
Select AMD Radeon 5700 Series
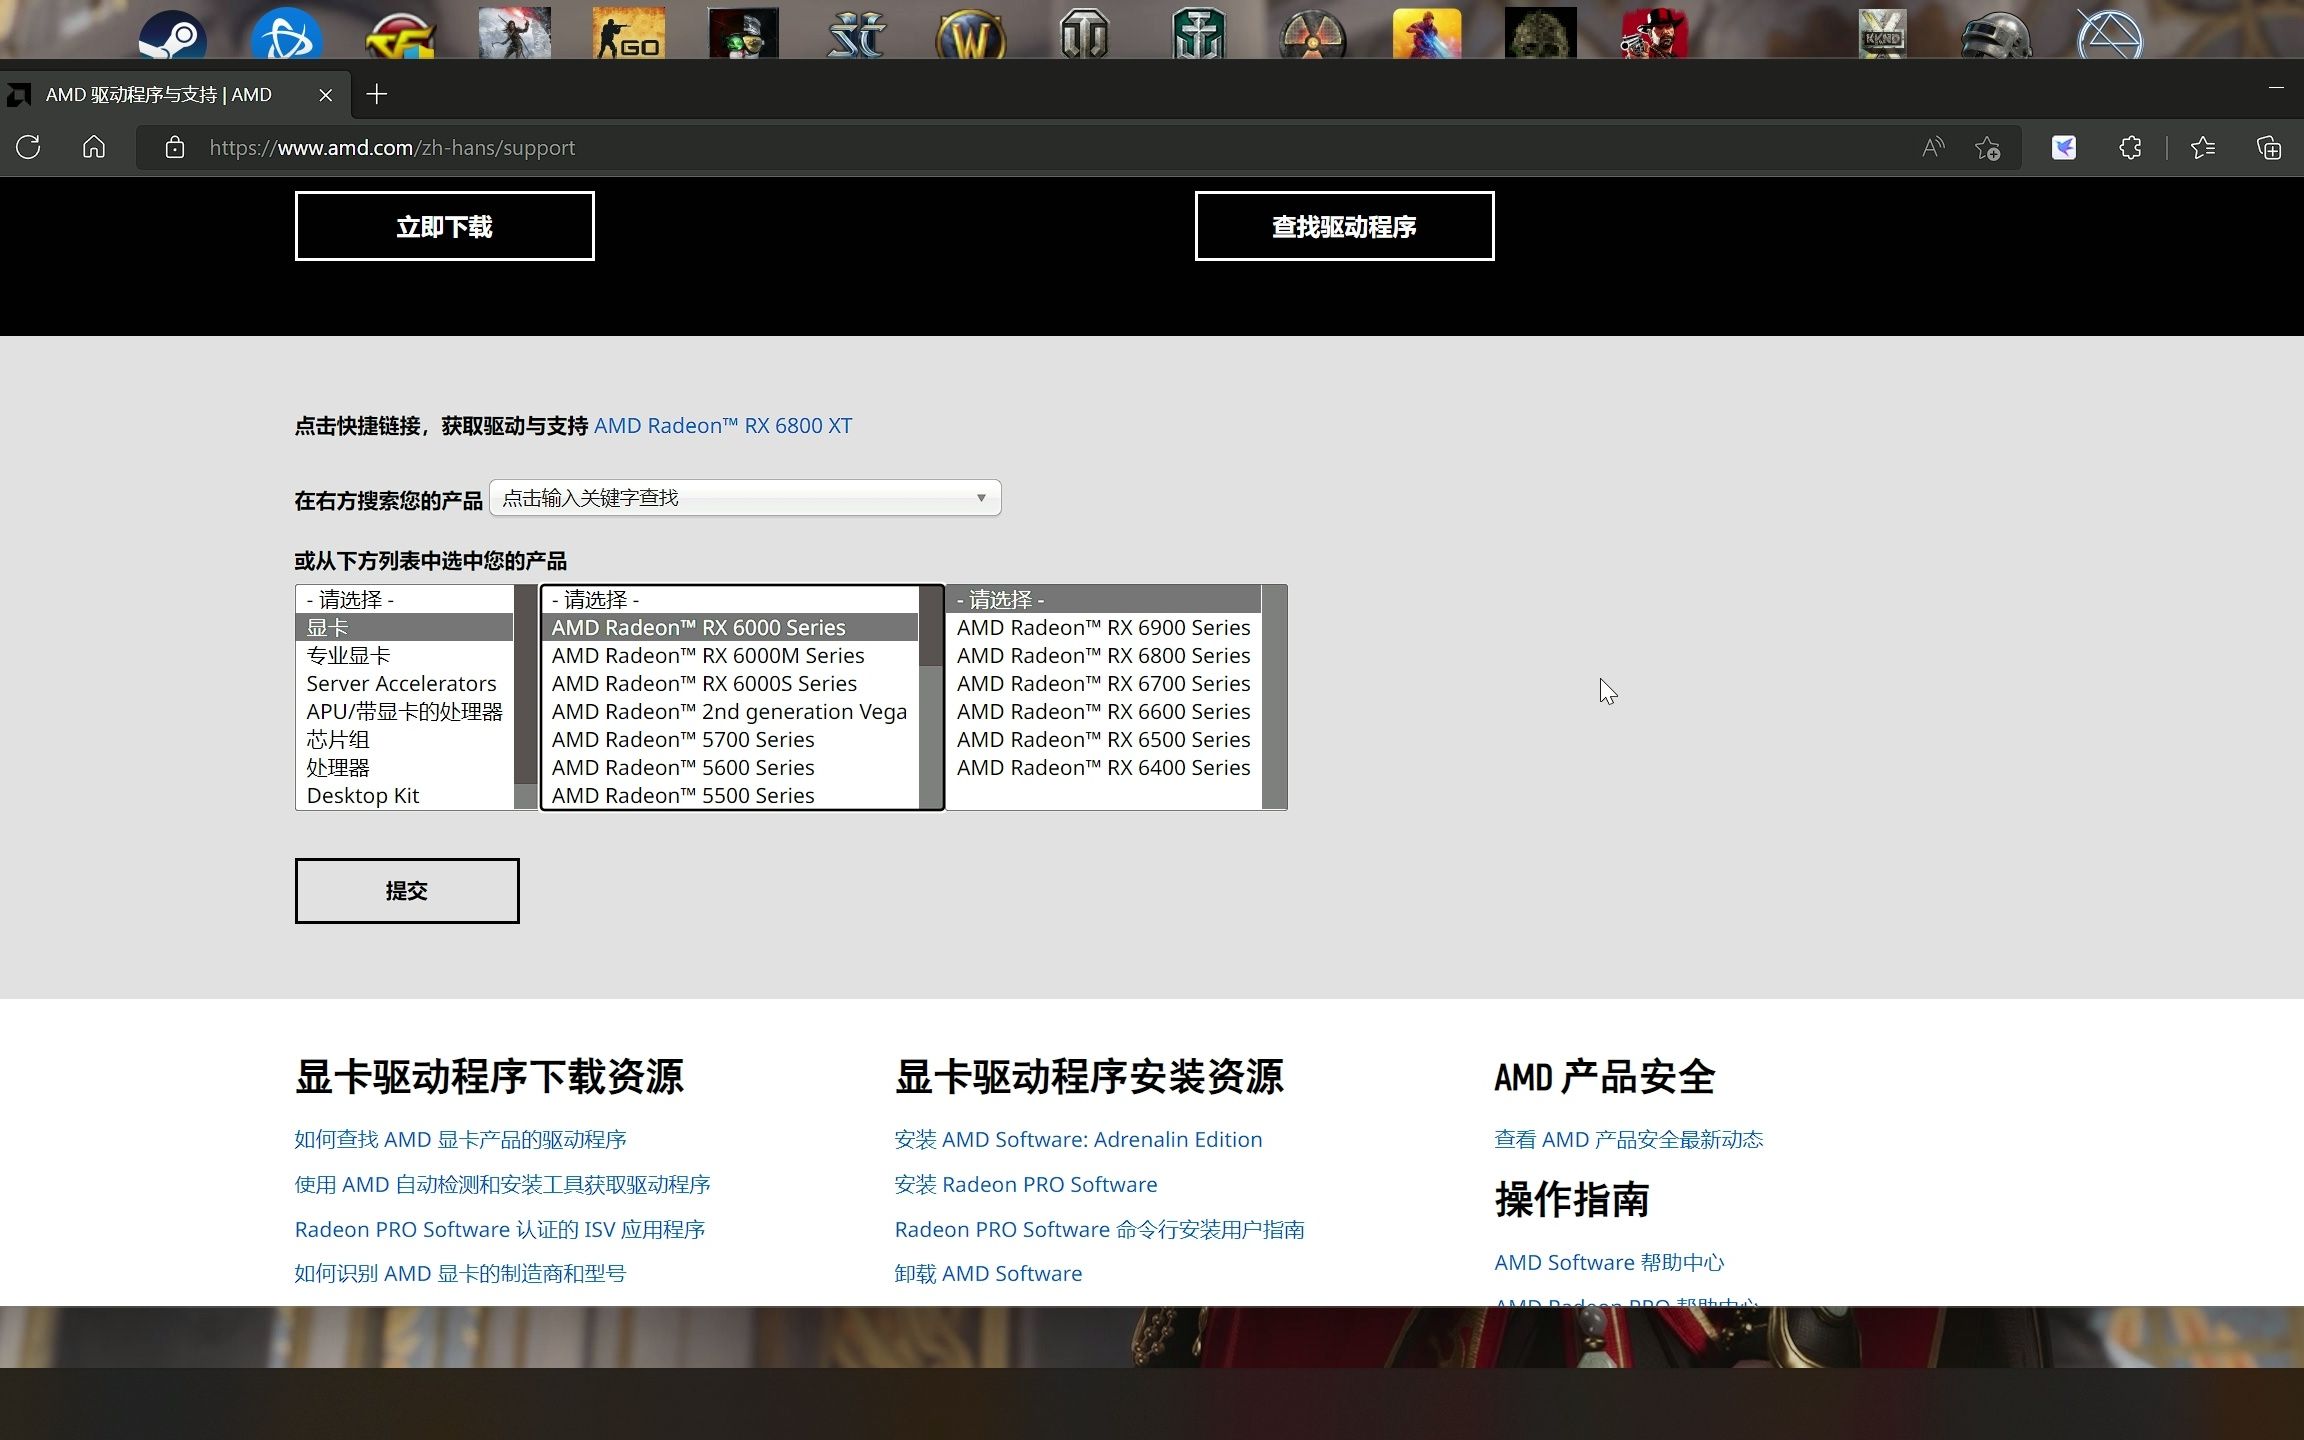[730, 740]
